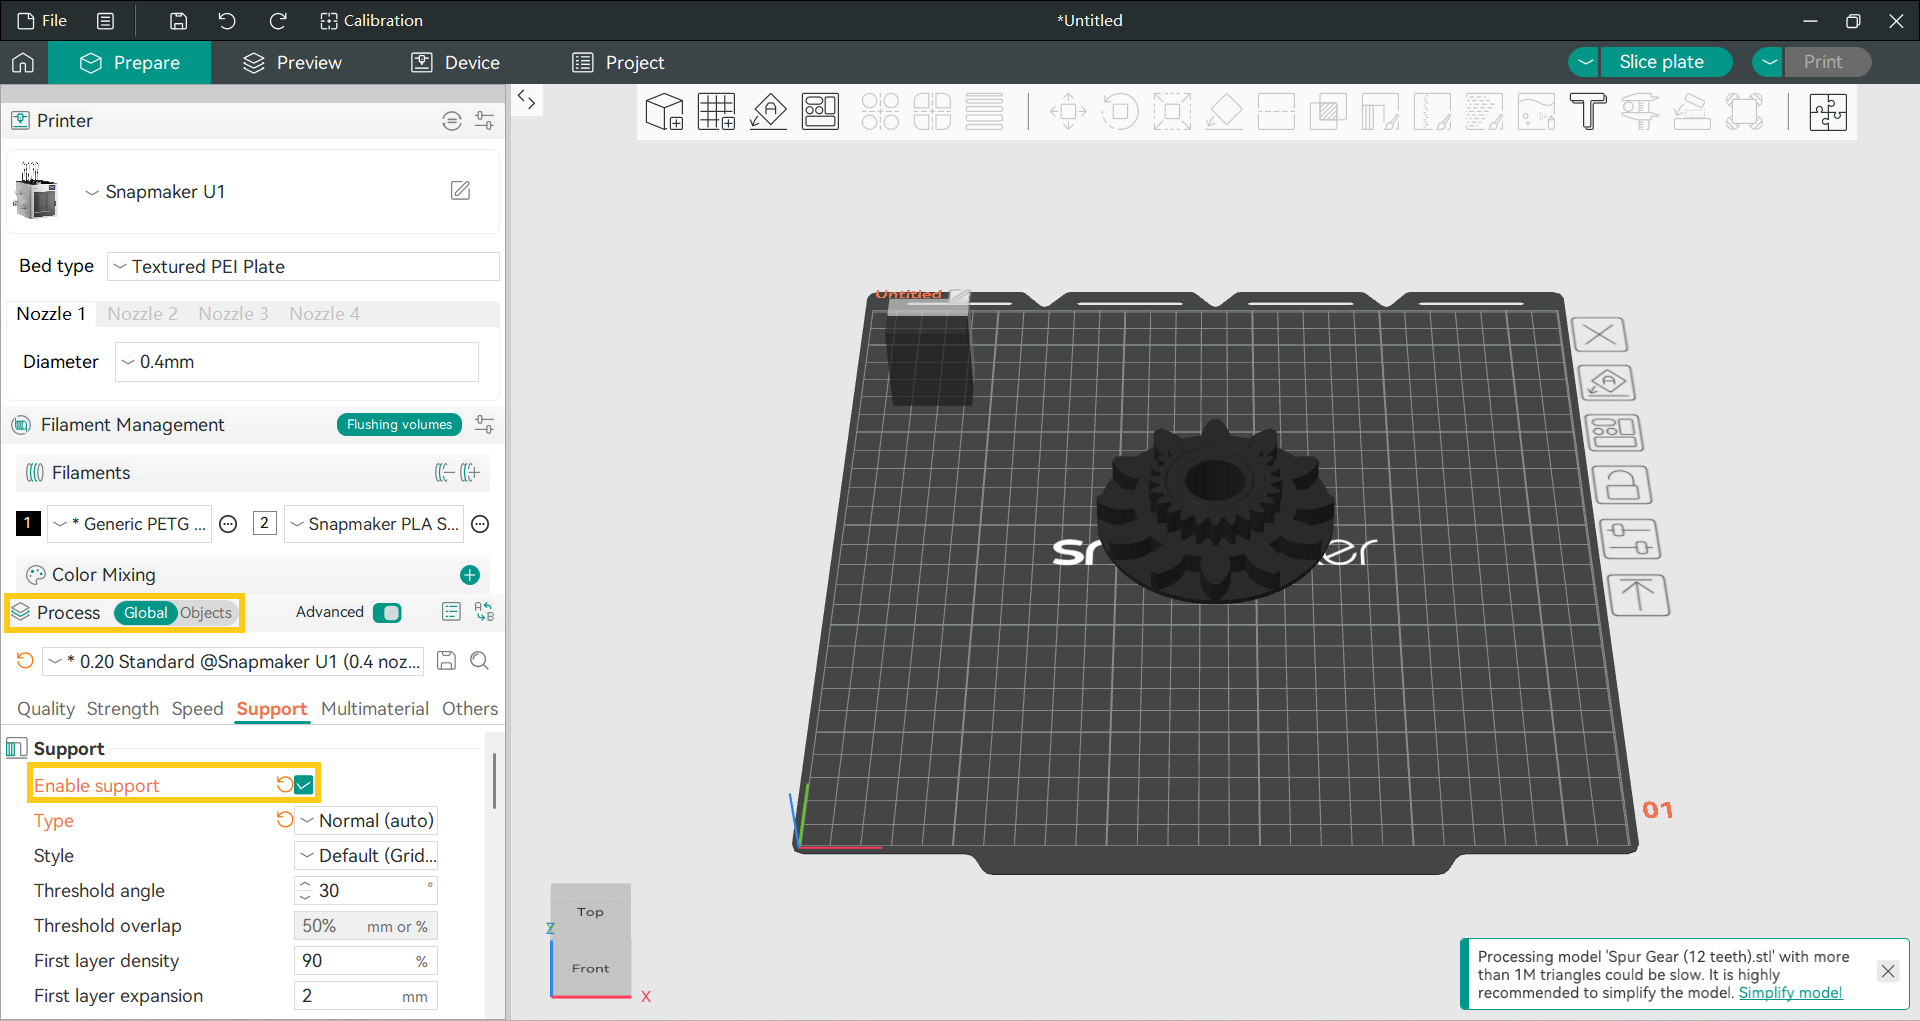Image resolution: width=1920 pixels, height=1021 pixels.
Task: Remove the plate using its X icon
Action: (1600, 334)
